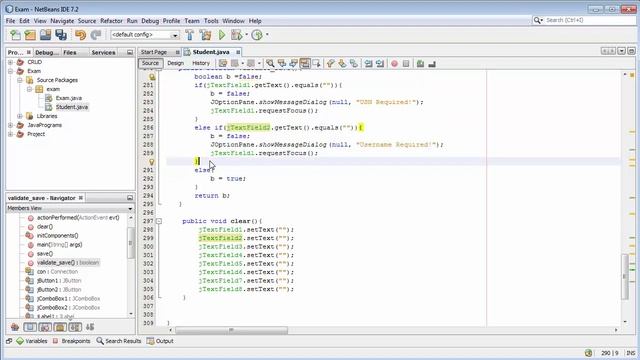Viewport: 640px width, 360px height.
Task: Click the Clean and Build Project icon
Action: tap(205, 35)
